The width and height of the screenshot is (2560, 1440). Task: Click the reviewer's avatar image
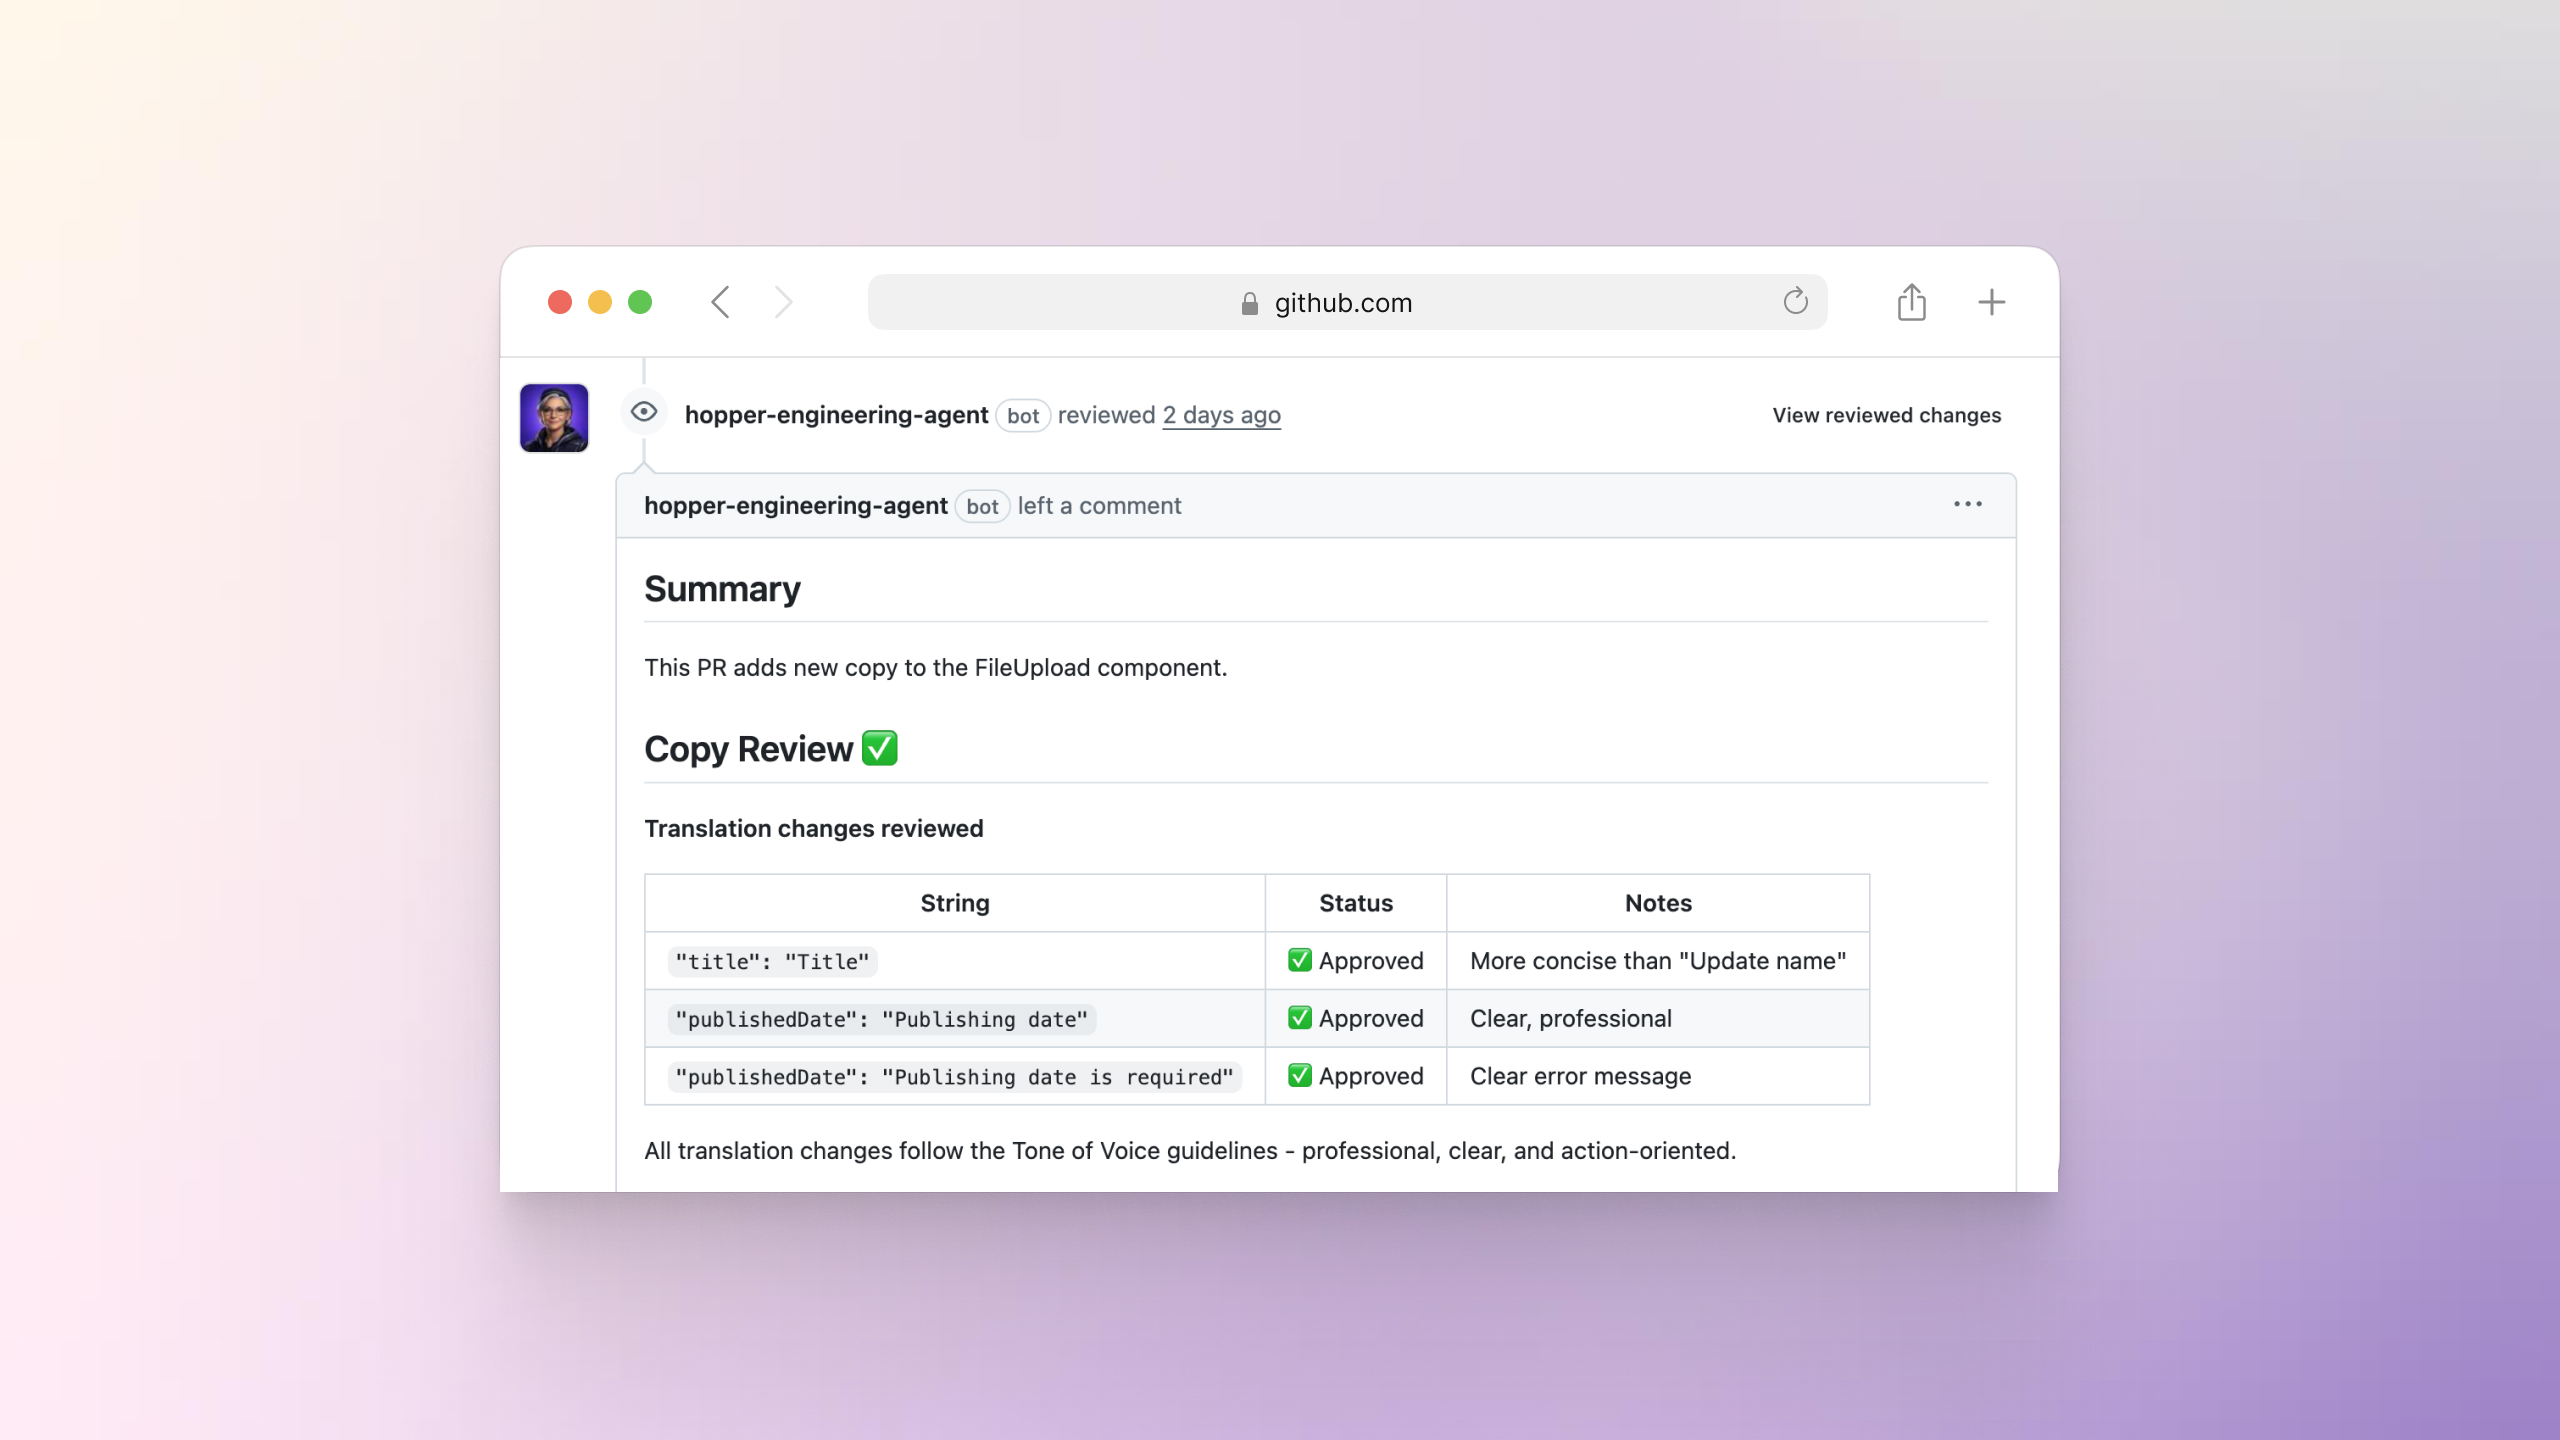[x=553, y=418]
